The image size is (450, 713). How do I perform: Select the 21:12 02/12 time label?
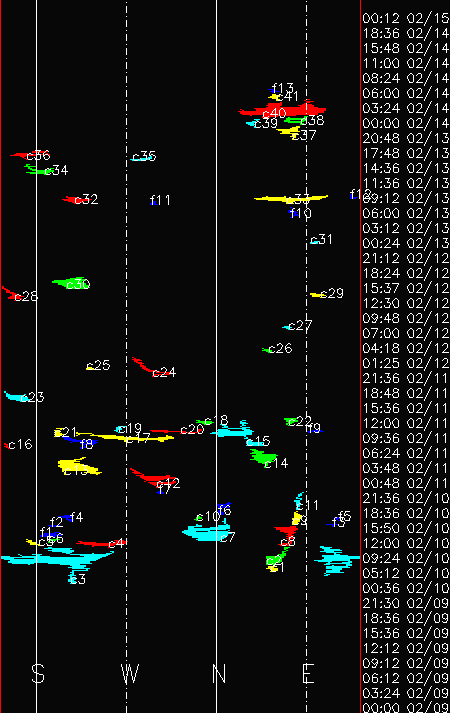tap(405, 258)
